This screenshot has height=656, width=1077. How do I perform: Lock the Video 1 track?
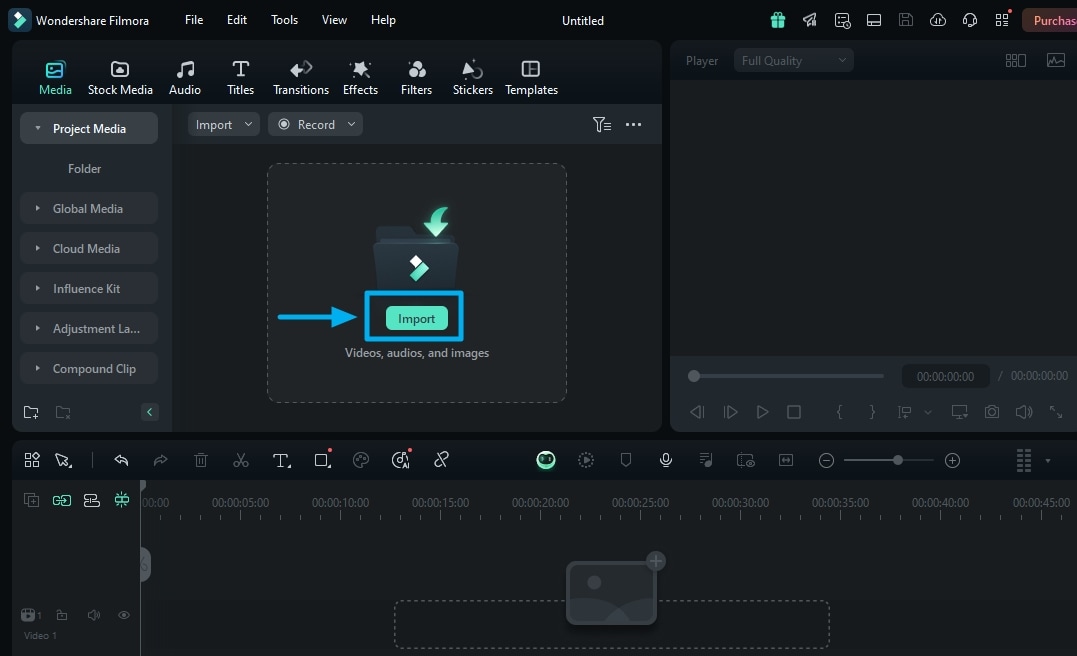tap(62, 615)
